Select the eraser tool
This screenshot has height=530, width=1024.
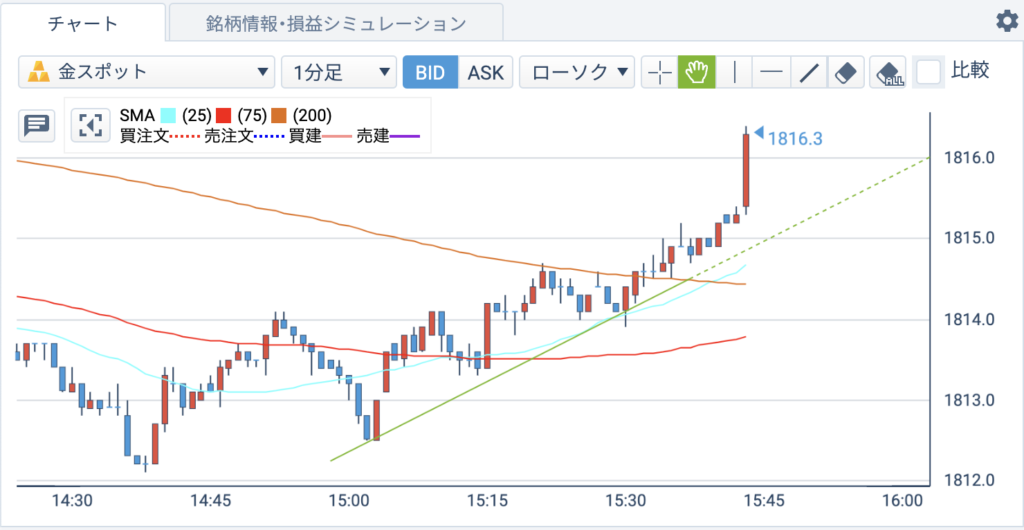point(846,72)
